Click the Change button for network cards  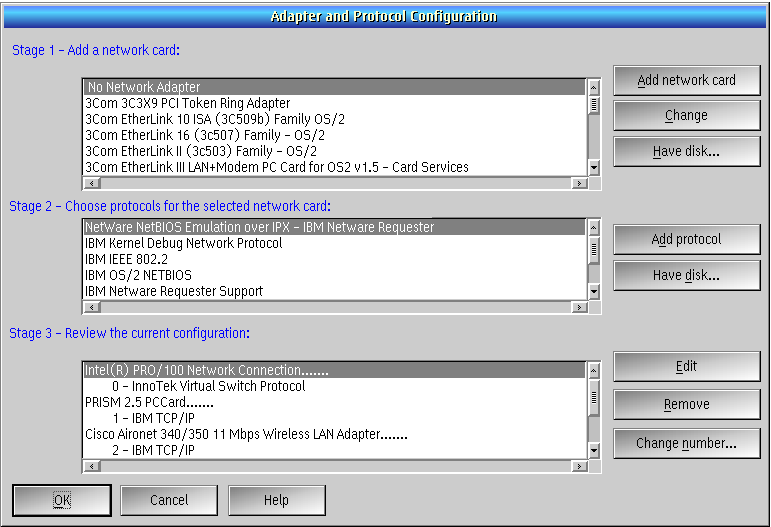[686, 116]
